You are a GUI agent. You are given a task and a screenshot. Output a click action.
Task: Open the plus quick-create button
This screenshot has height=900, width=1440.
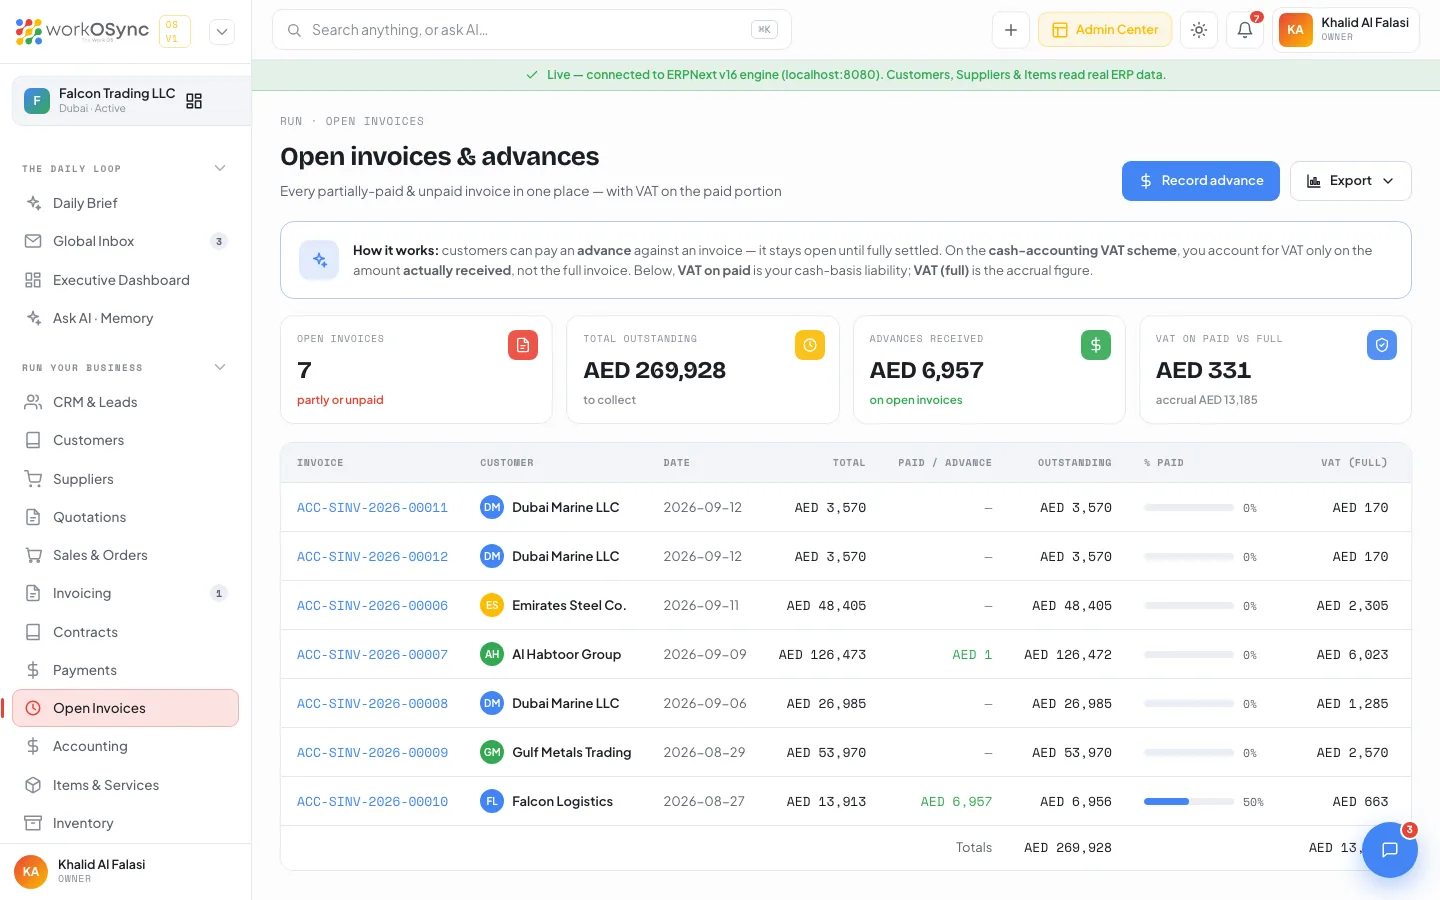tap(1011, 30)
